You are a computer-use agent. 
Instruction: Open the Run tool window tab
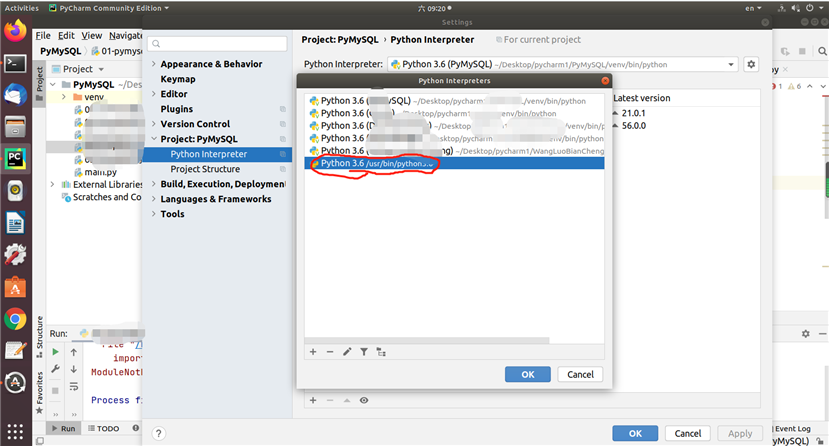click(x=63, y=429)
